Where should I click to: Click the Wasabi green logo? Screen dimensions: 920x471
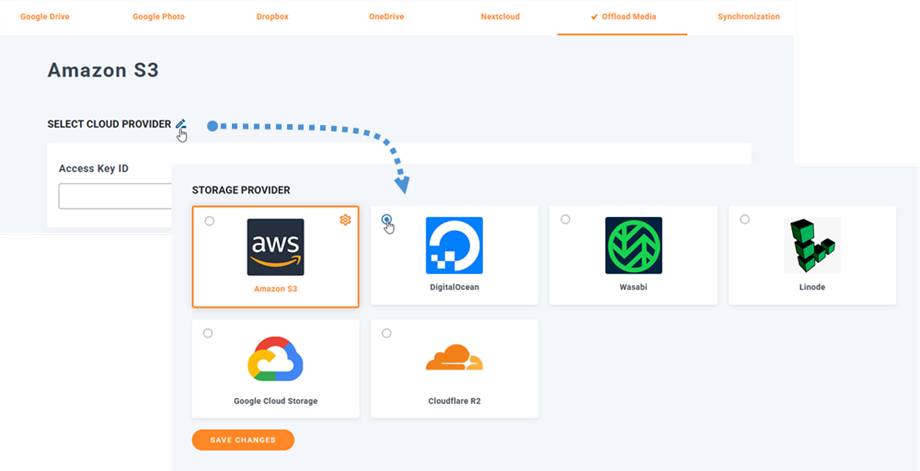[x=633, y=246]
